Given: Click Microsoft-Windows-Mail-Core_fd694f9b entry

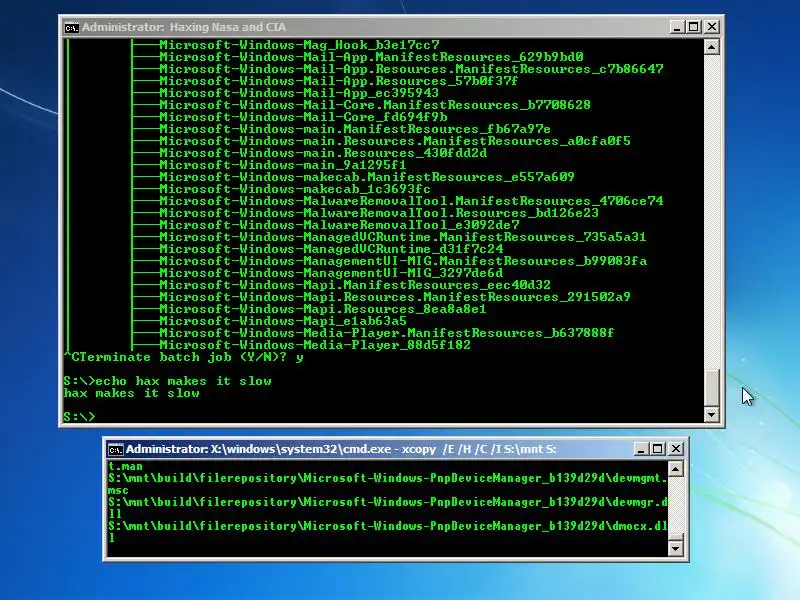Looking at the screenshot, I should (304, 117).
